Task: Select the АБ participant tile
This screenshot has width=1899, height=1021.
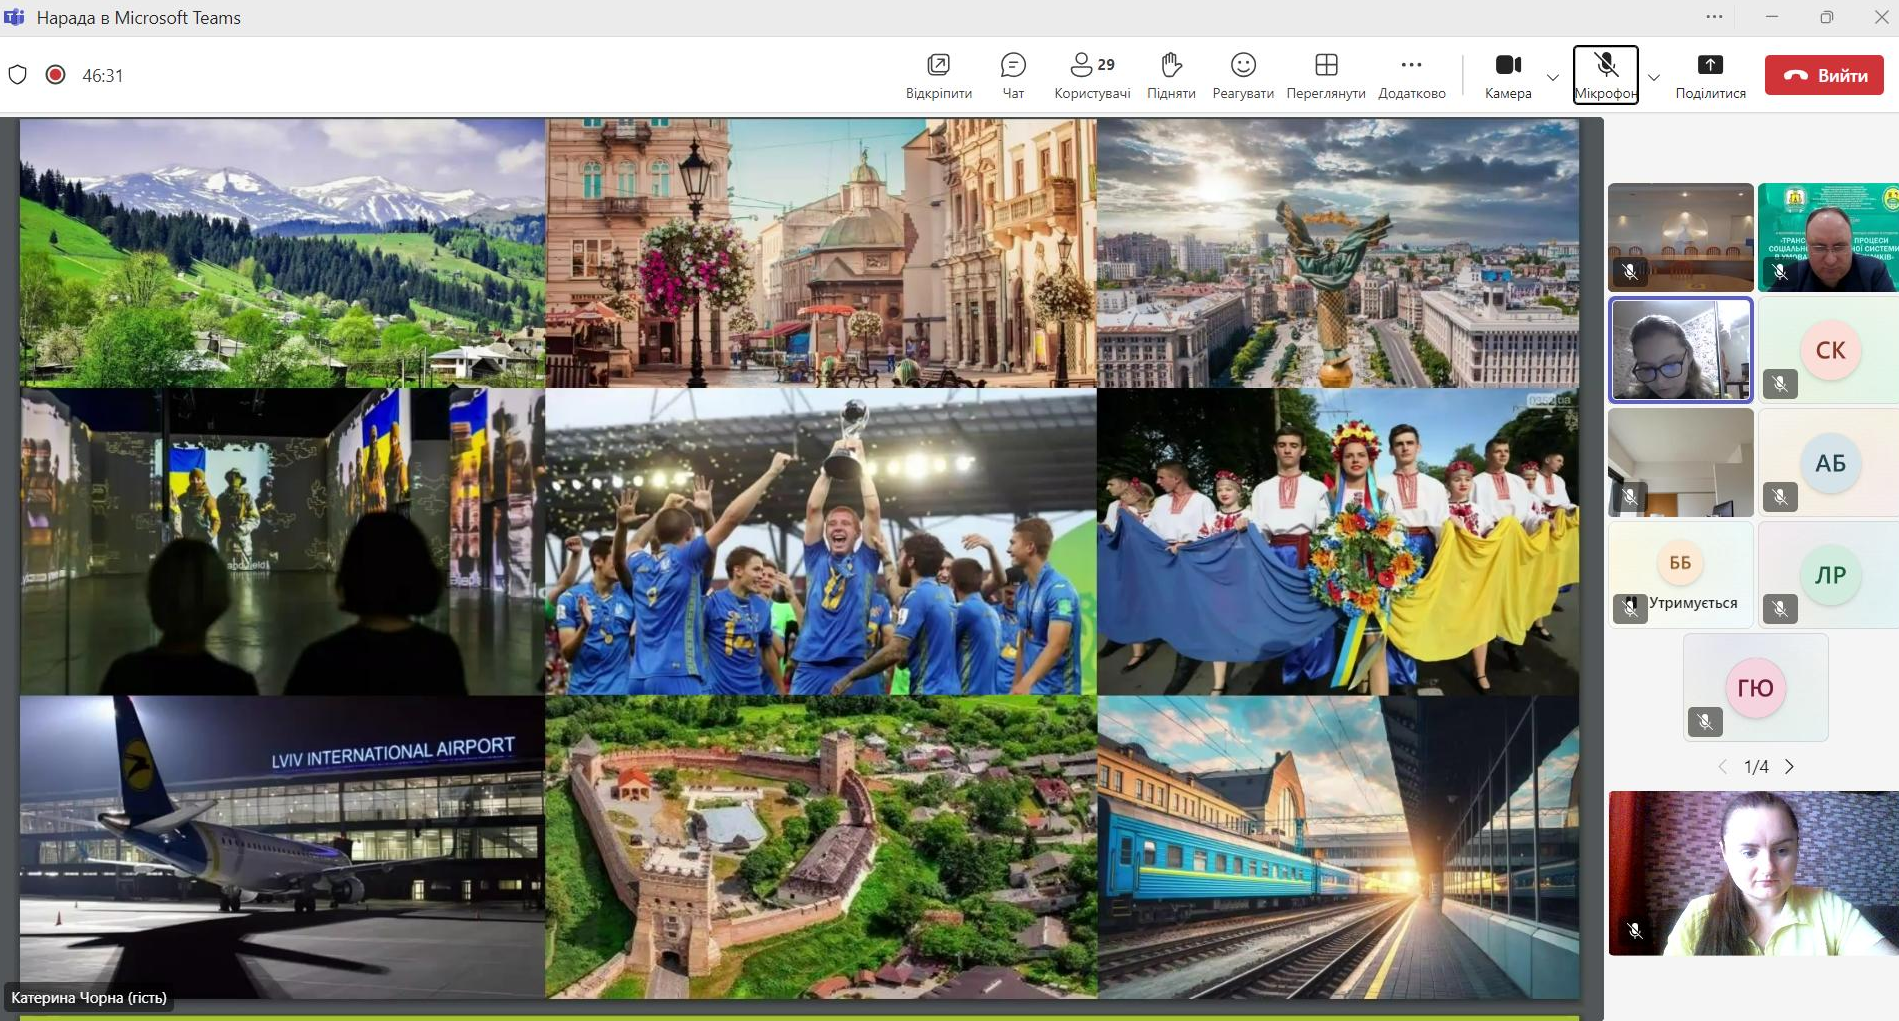Action: click(x=1829, y=463)
